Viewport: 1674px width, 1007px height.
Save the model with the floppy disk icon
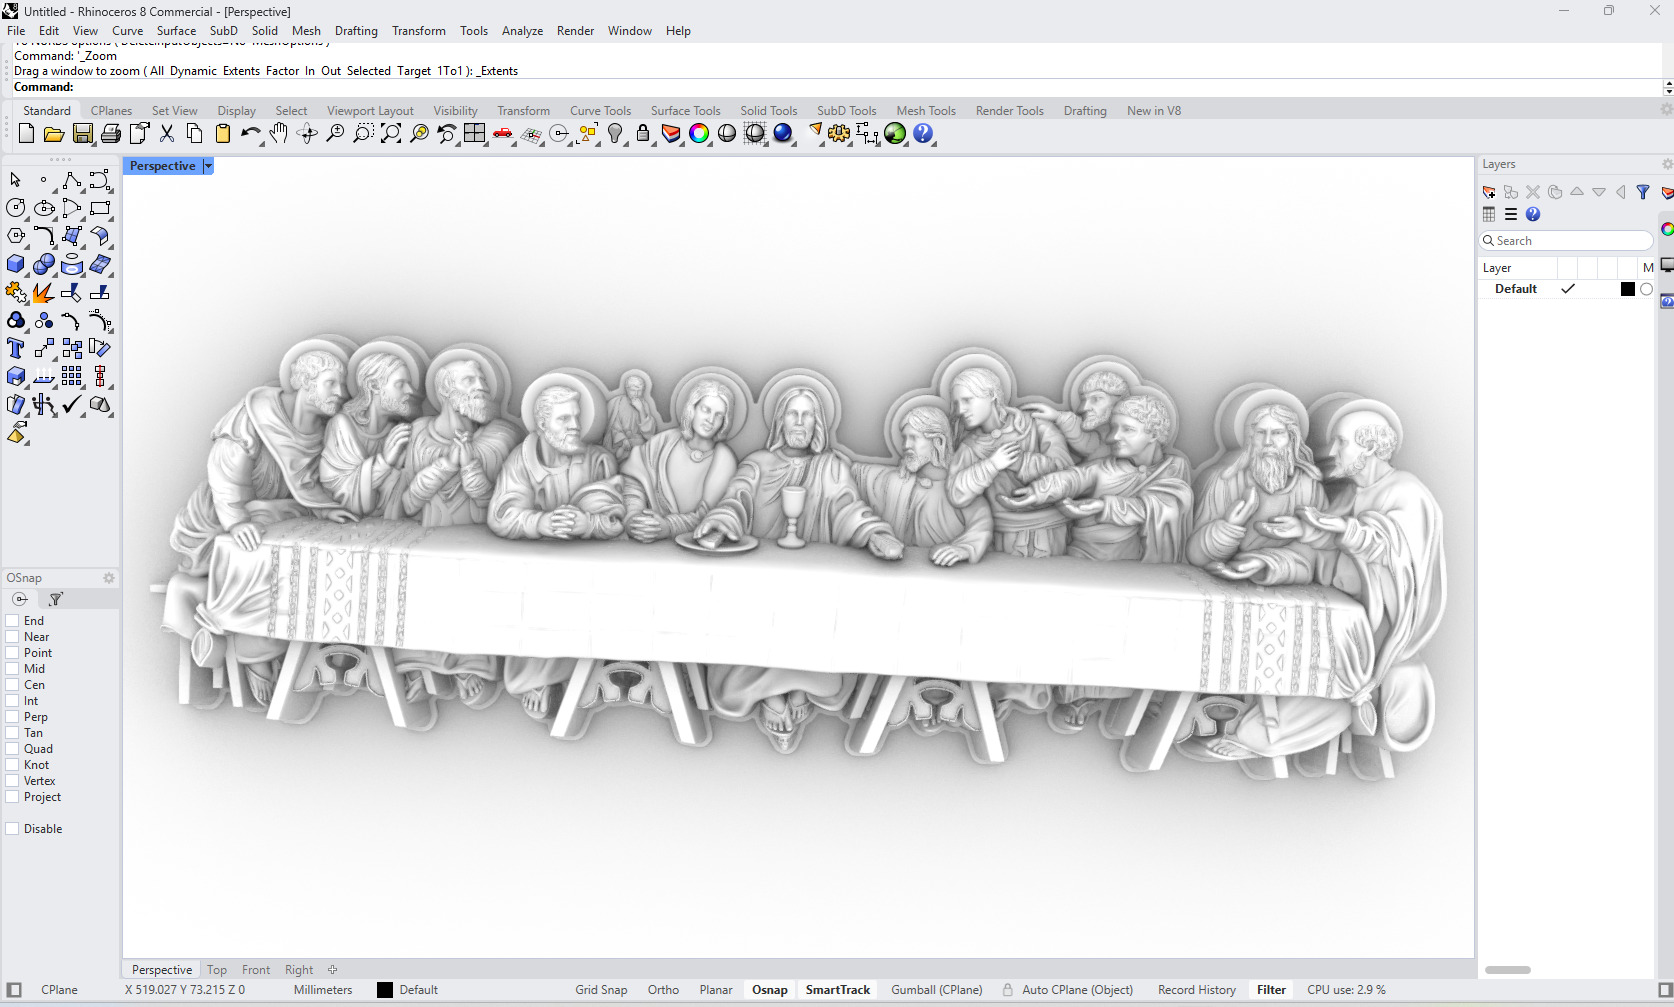[x=83, y=134]
